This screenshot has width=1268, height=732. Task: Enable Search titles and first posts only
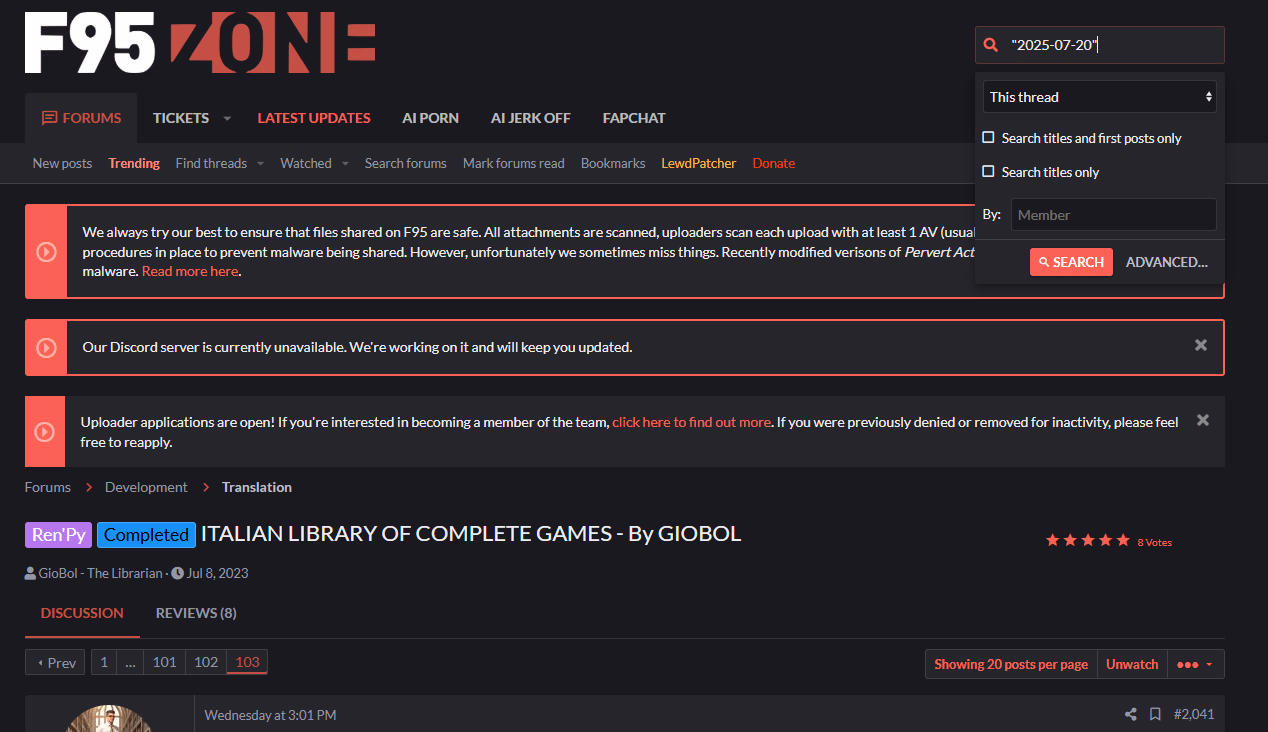point(988,138)
